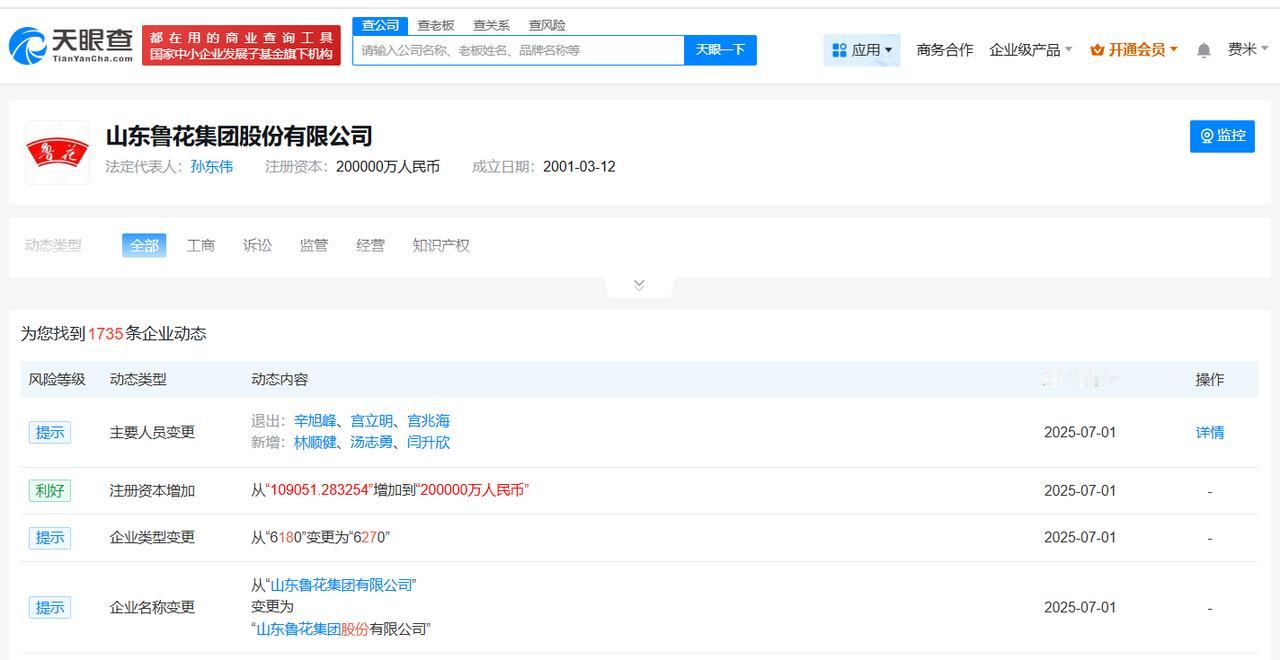This screenshot has width=1280, height=660.
Task: Select the 查公司 search tab
Action: (380, 25)
